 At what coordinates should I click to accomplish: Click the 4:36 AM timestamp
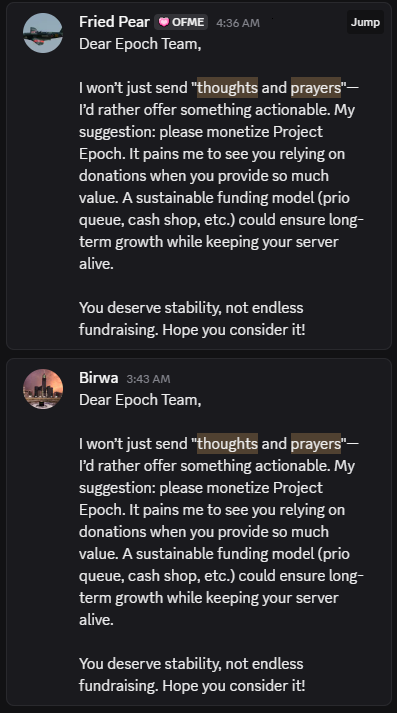tap(238, 23)
